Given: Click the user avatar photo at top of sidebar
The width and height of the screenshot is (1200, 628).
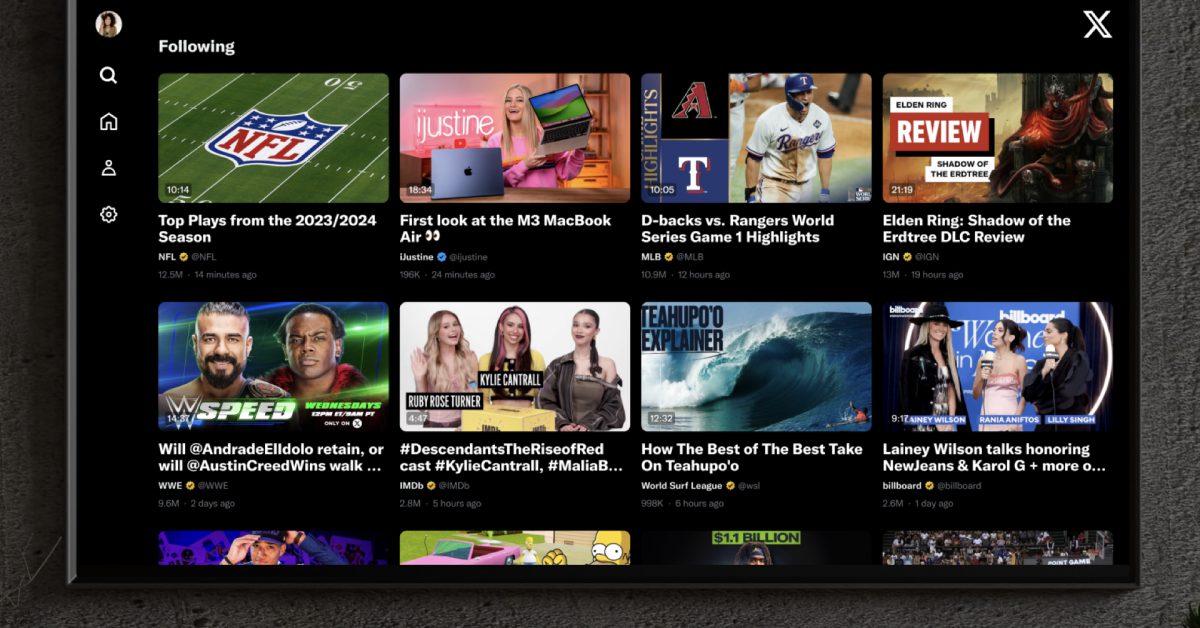Looking at the screenshot, I should click(108, 24).
